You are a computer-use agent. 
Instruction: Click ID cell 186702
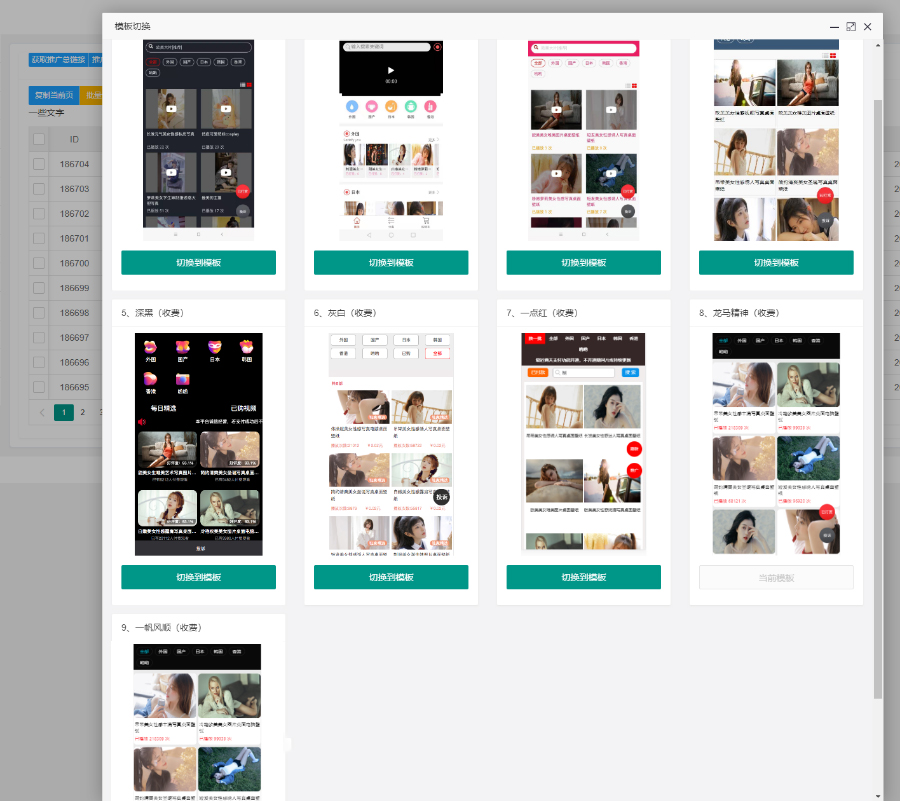[75, 213]
